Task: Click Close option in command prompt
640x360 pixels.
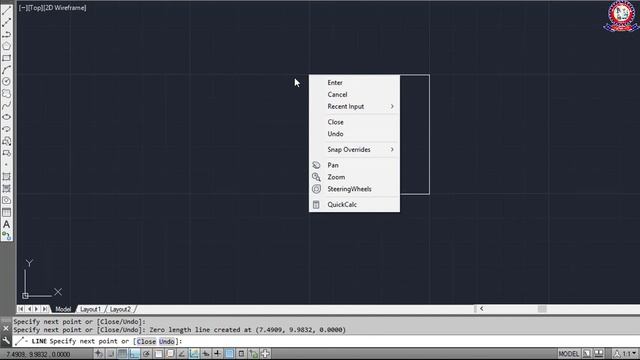Action: 146,341
